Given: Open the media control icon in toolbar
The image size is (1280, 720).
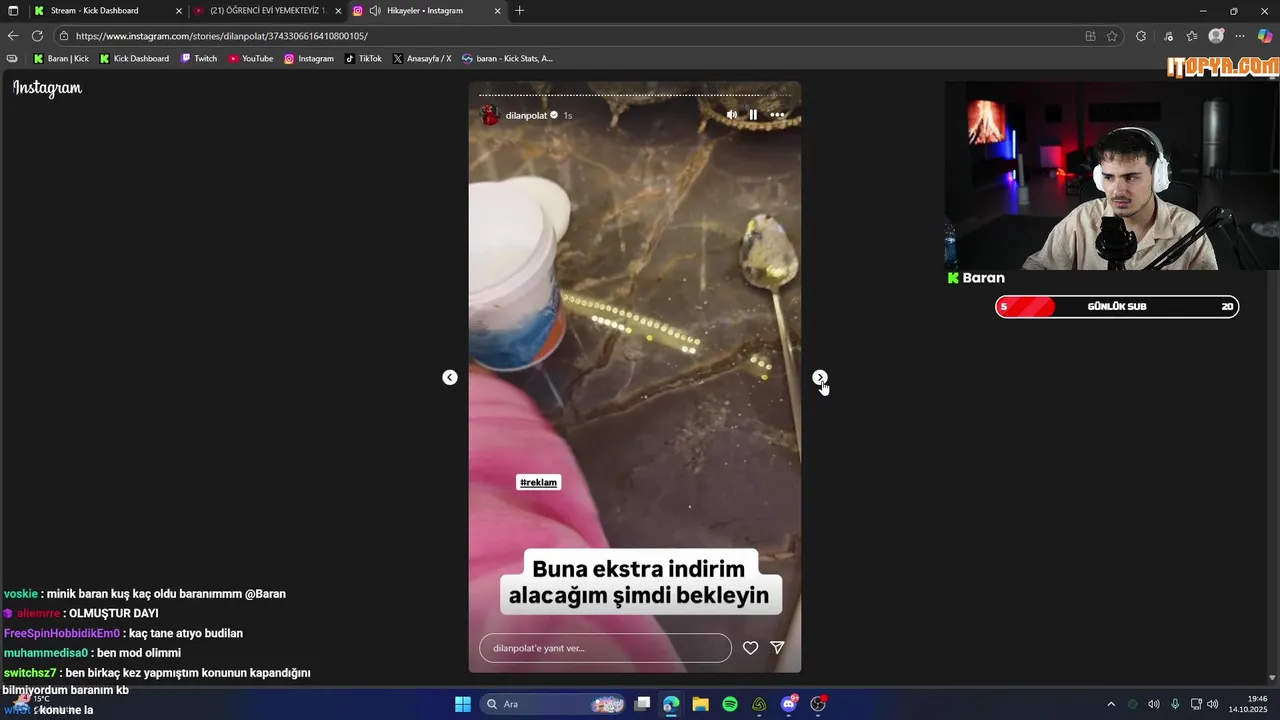Looking at the screenshot, I should (x=1168, y=36).
